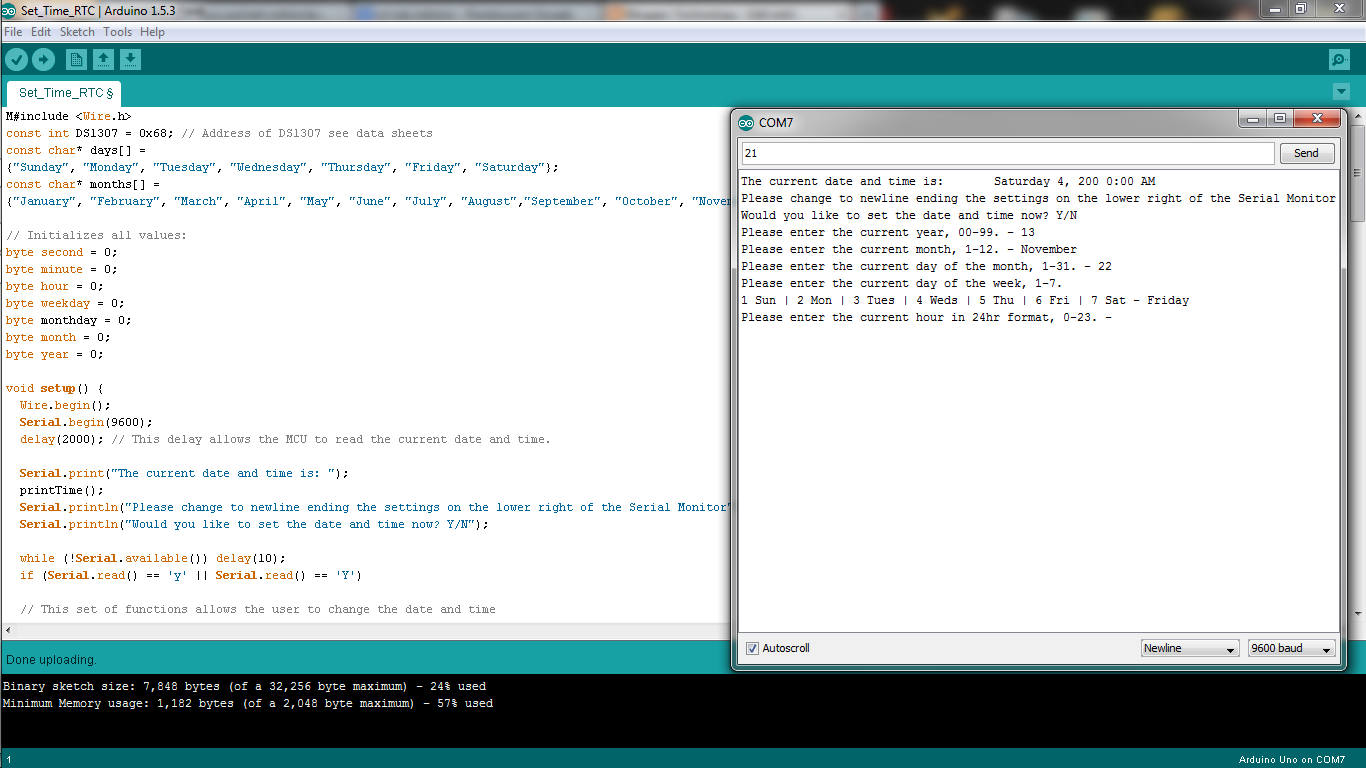Viewport: 1366px width, 768px height.
Task: Click the "byte hour = 0;" line
Action: [55, 287]
